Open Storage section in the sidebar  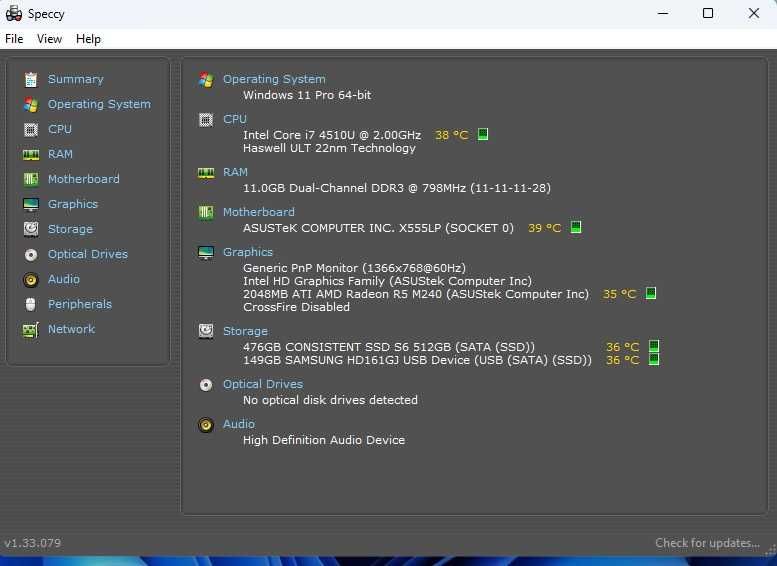pyautogui.click(x=70, y=229)
